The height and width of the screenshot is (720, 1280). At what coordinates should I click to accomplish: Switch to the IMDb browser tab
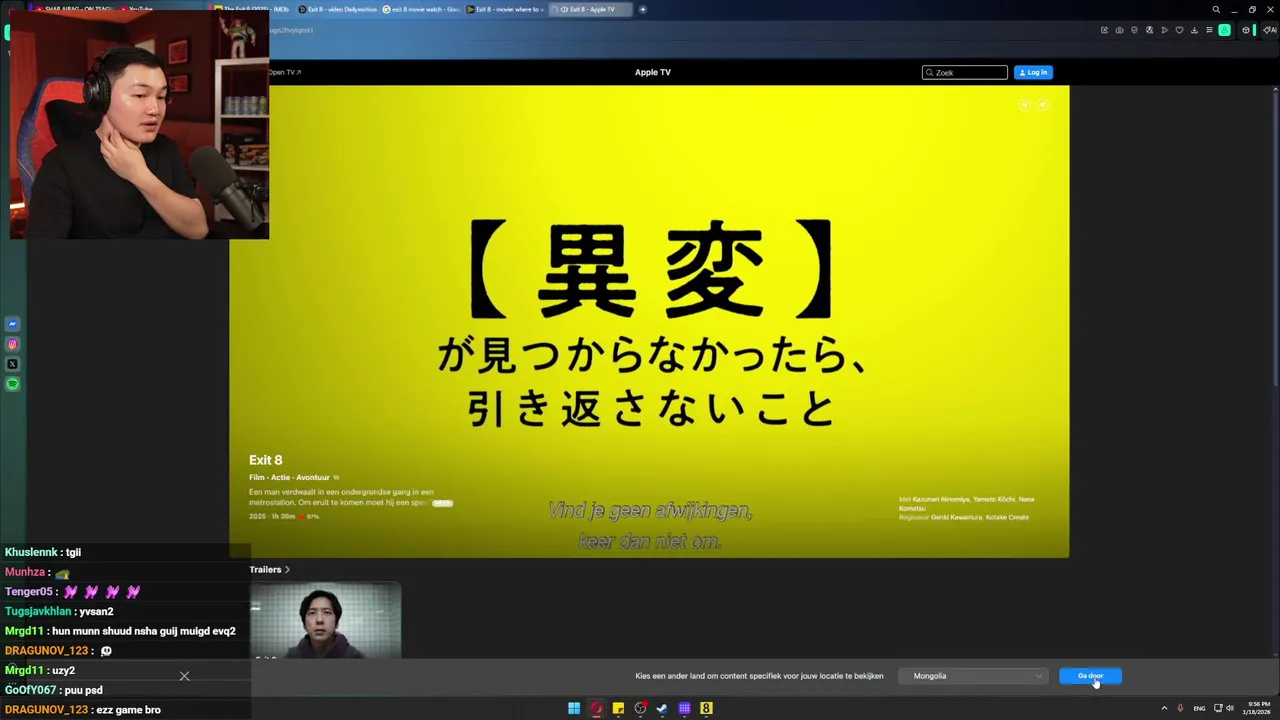coord(252,9)
